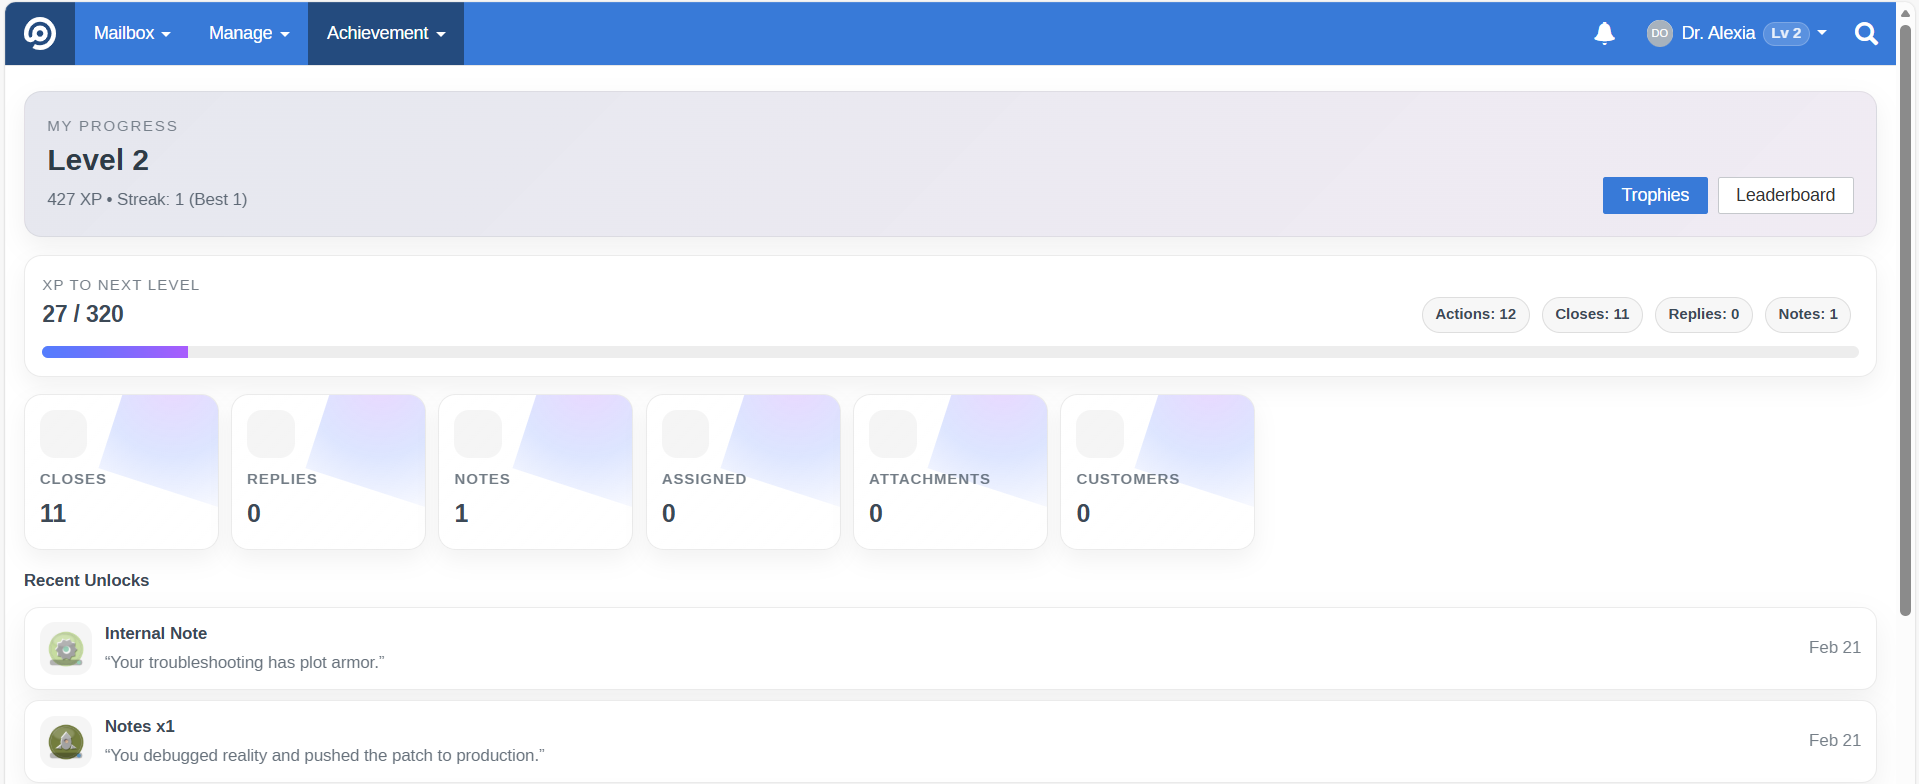The image size is (1919, 784).
Task: Open the search magnifier icon
Action: click(x=1866, y=33)
